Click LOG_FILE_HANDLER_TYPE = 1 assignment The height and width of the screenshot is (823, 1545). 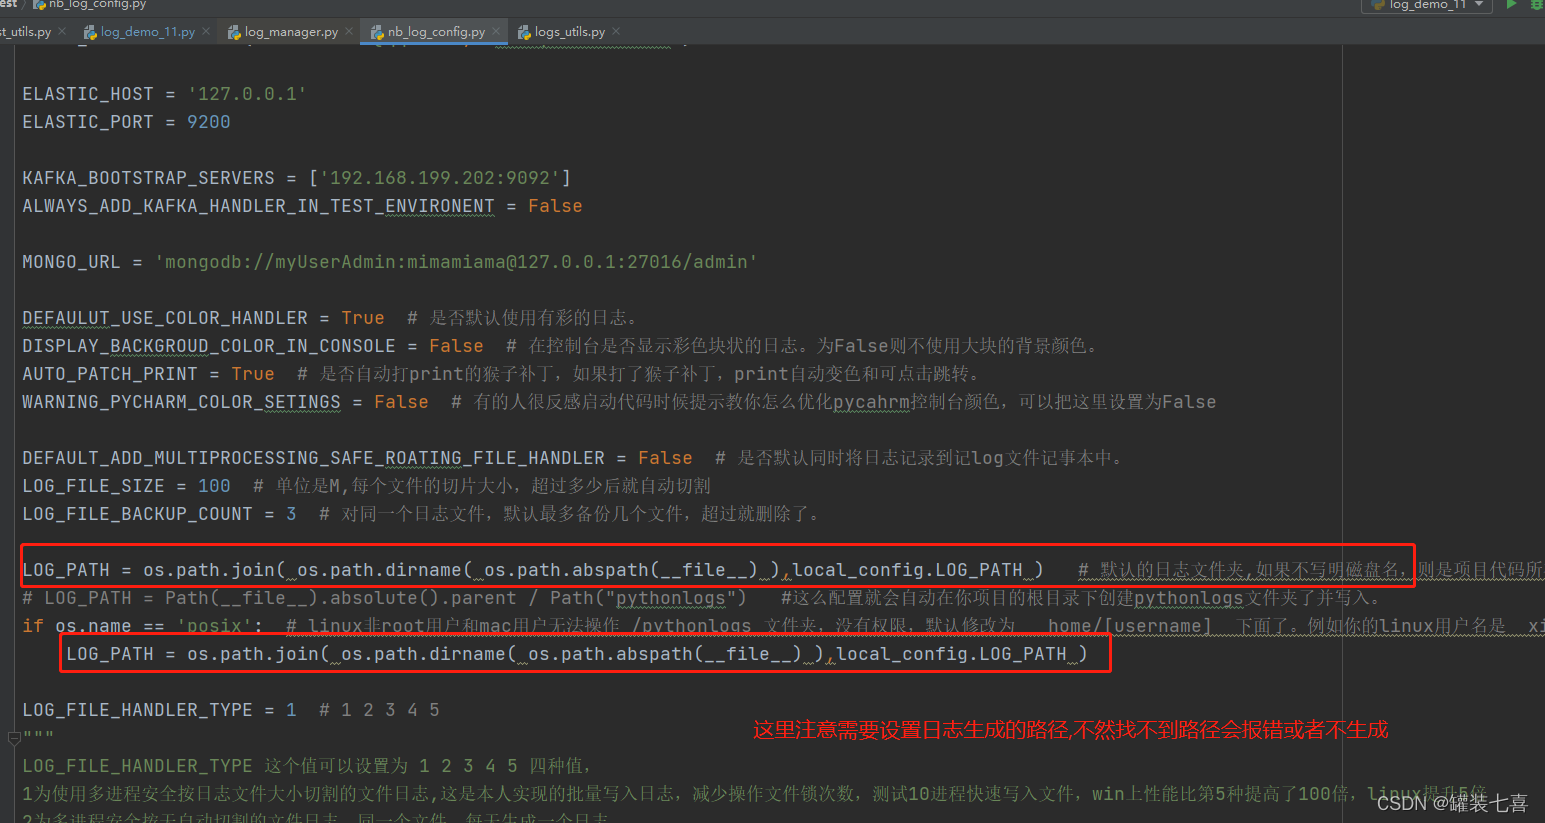click(159, 710)
